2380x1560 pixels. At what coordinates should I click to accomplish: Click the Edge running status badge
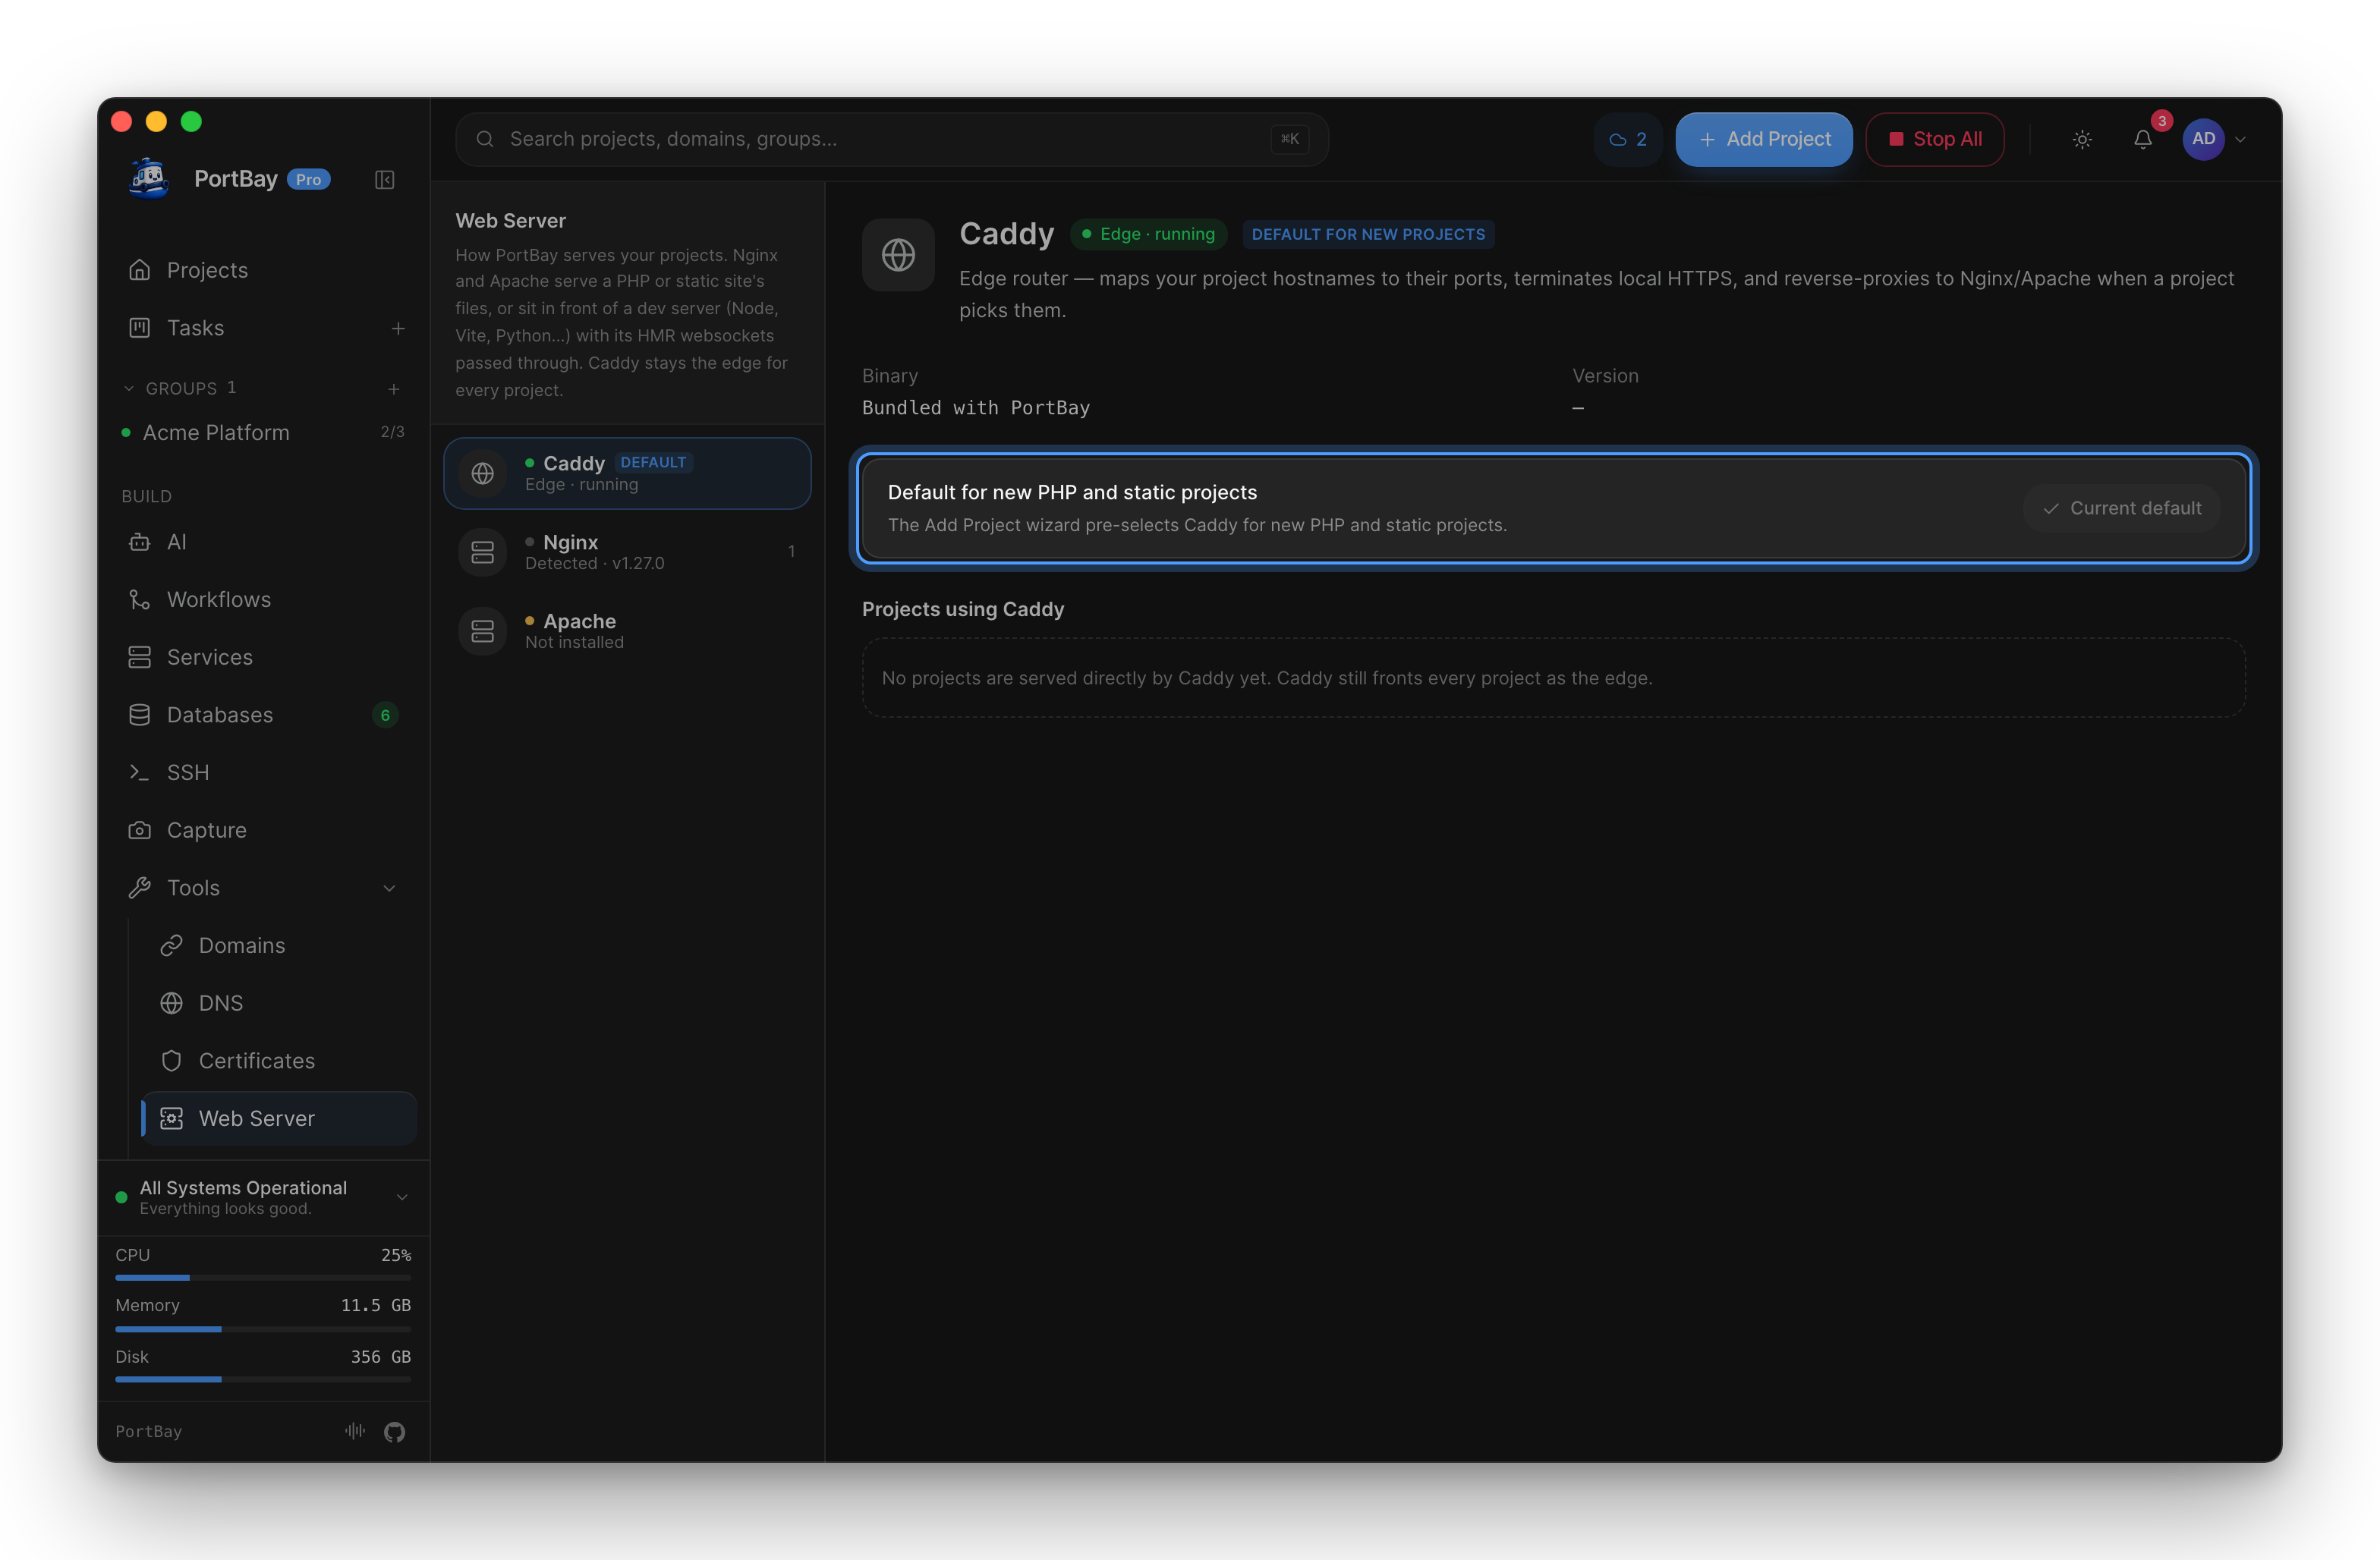tap(1148, 234)
